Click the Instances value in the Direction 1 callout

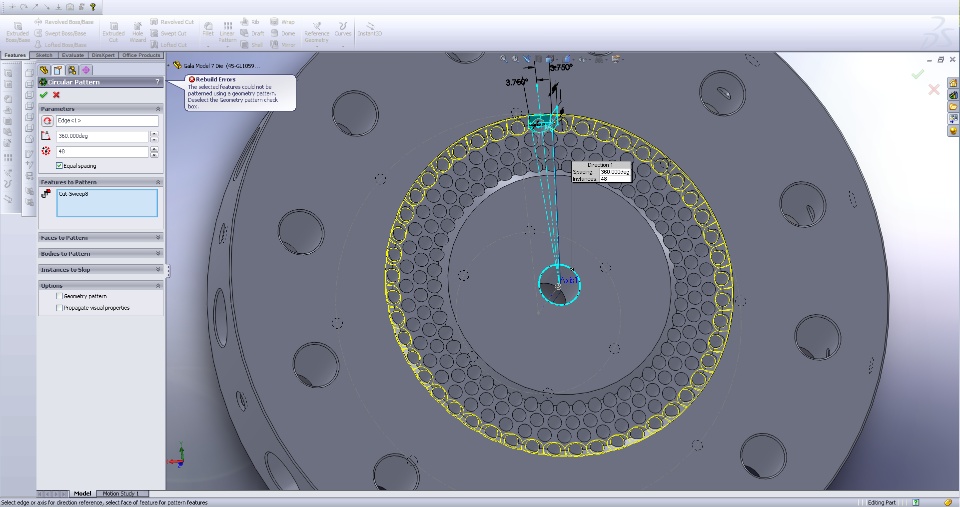point(614,179)
